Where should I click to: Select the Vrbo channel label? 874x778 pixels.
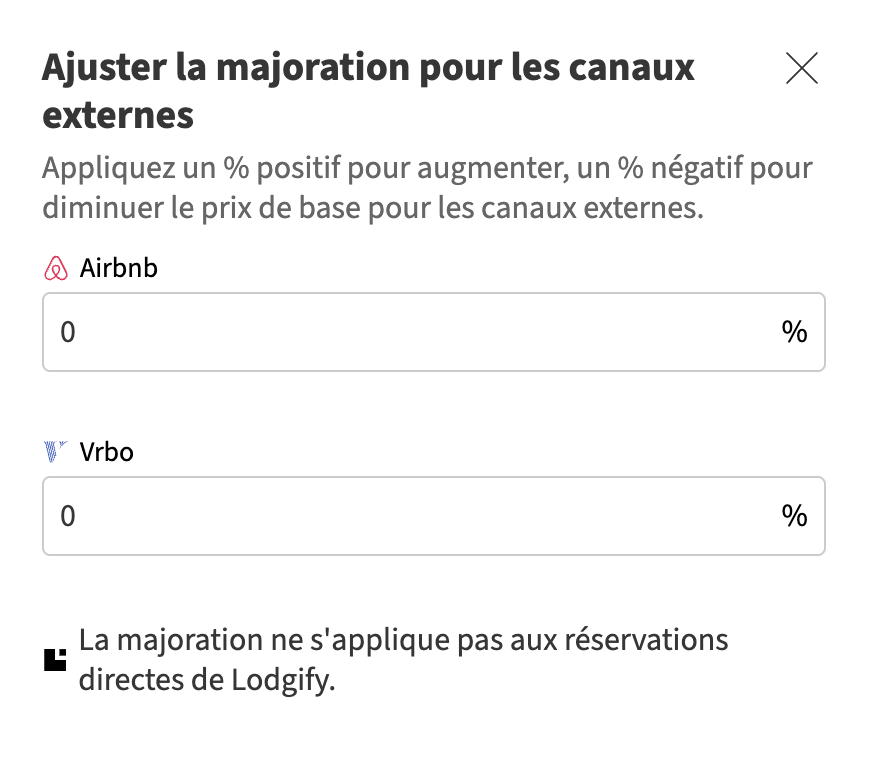coord(106,452)
